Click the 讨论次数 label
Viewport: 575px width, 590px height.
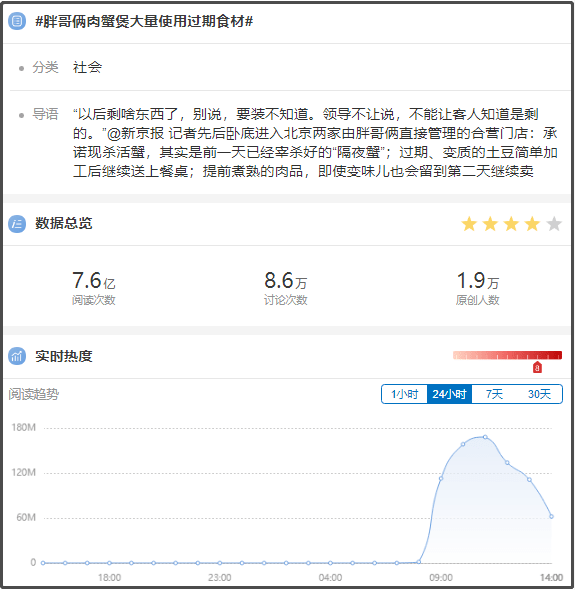click(286, 300)
